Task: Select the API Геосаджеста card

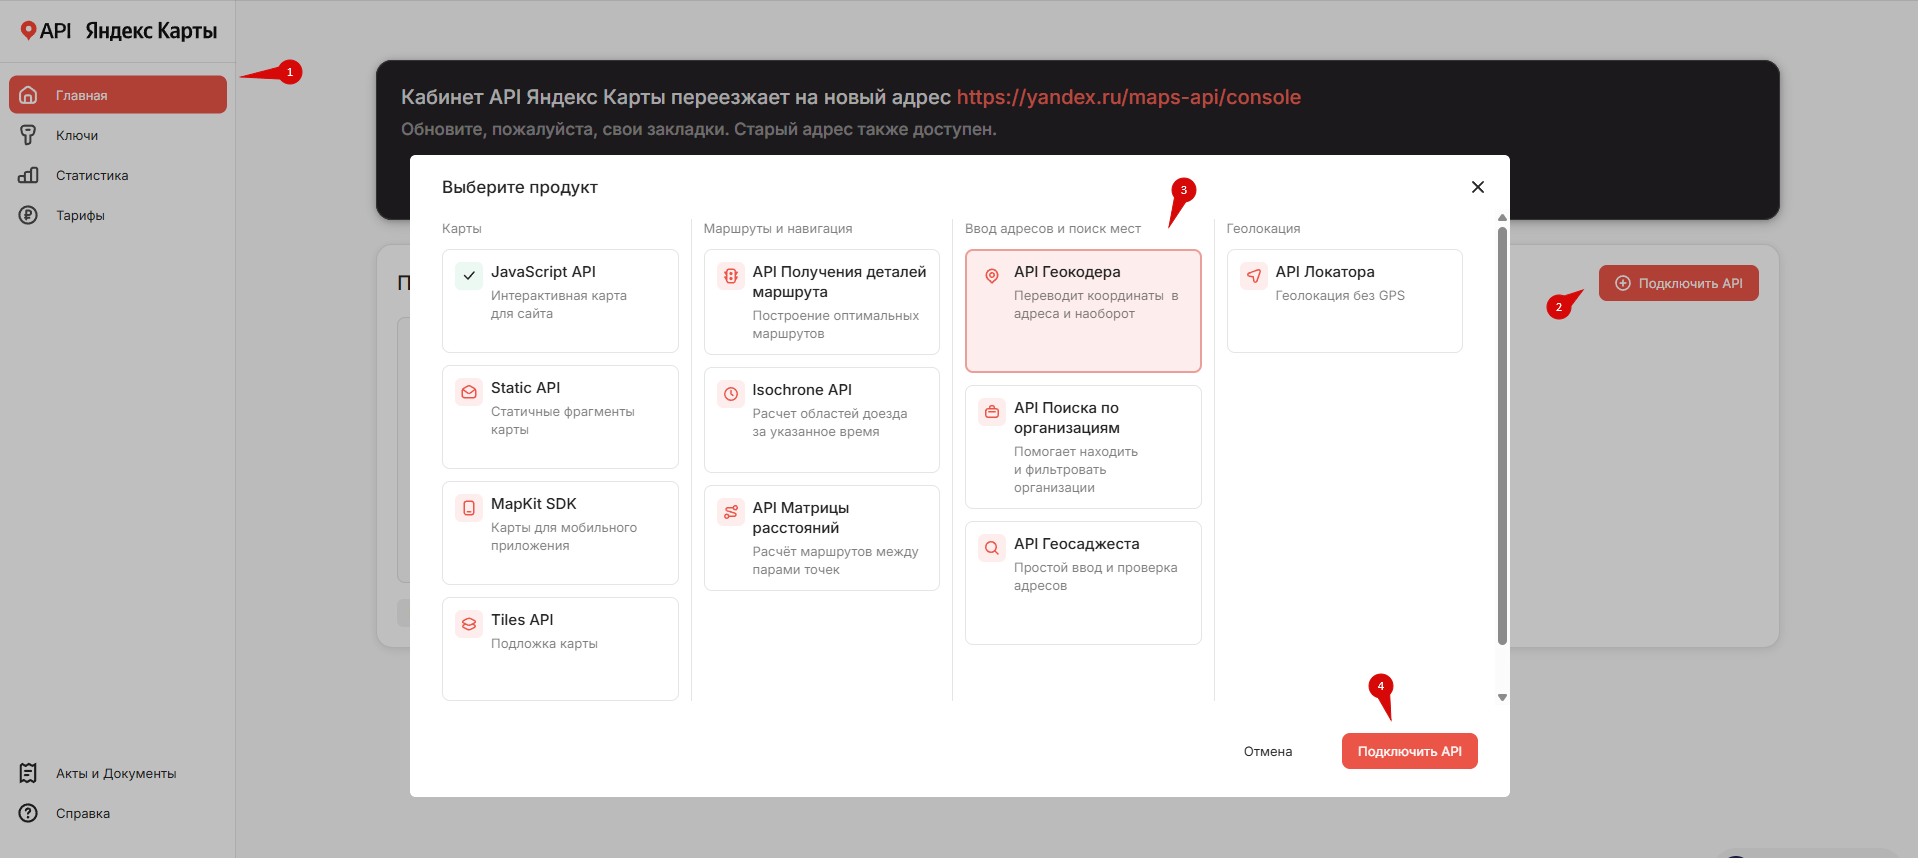Action: click(x=1083, y=583)
